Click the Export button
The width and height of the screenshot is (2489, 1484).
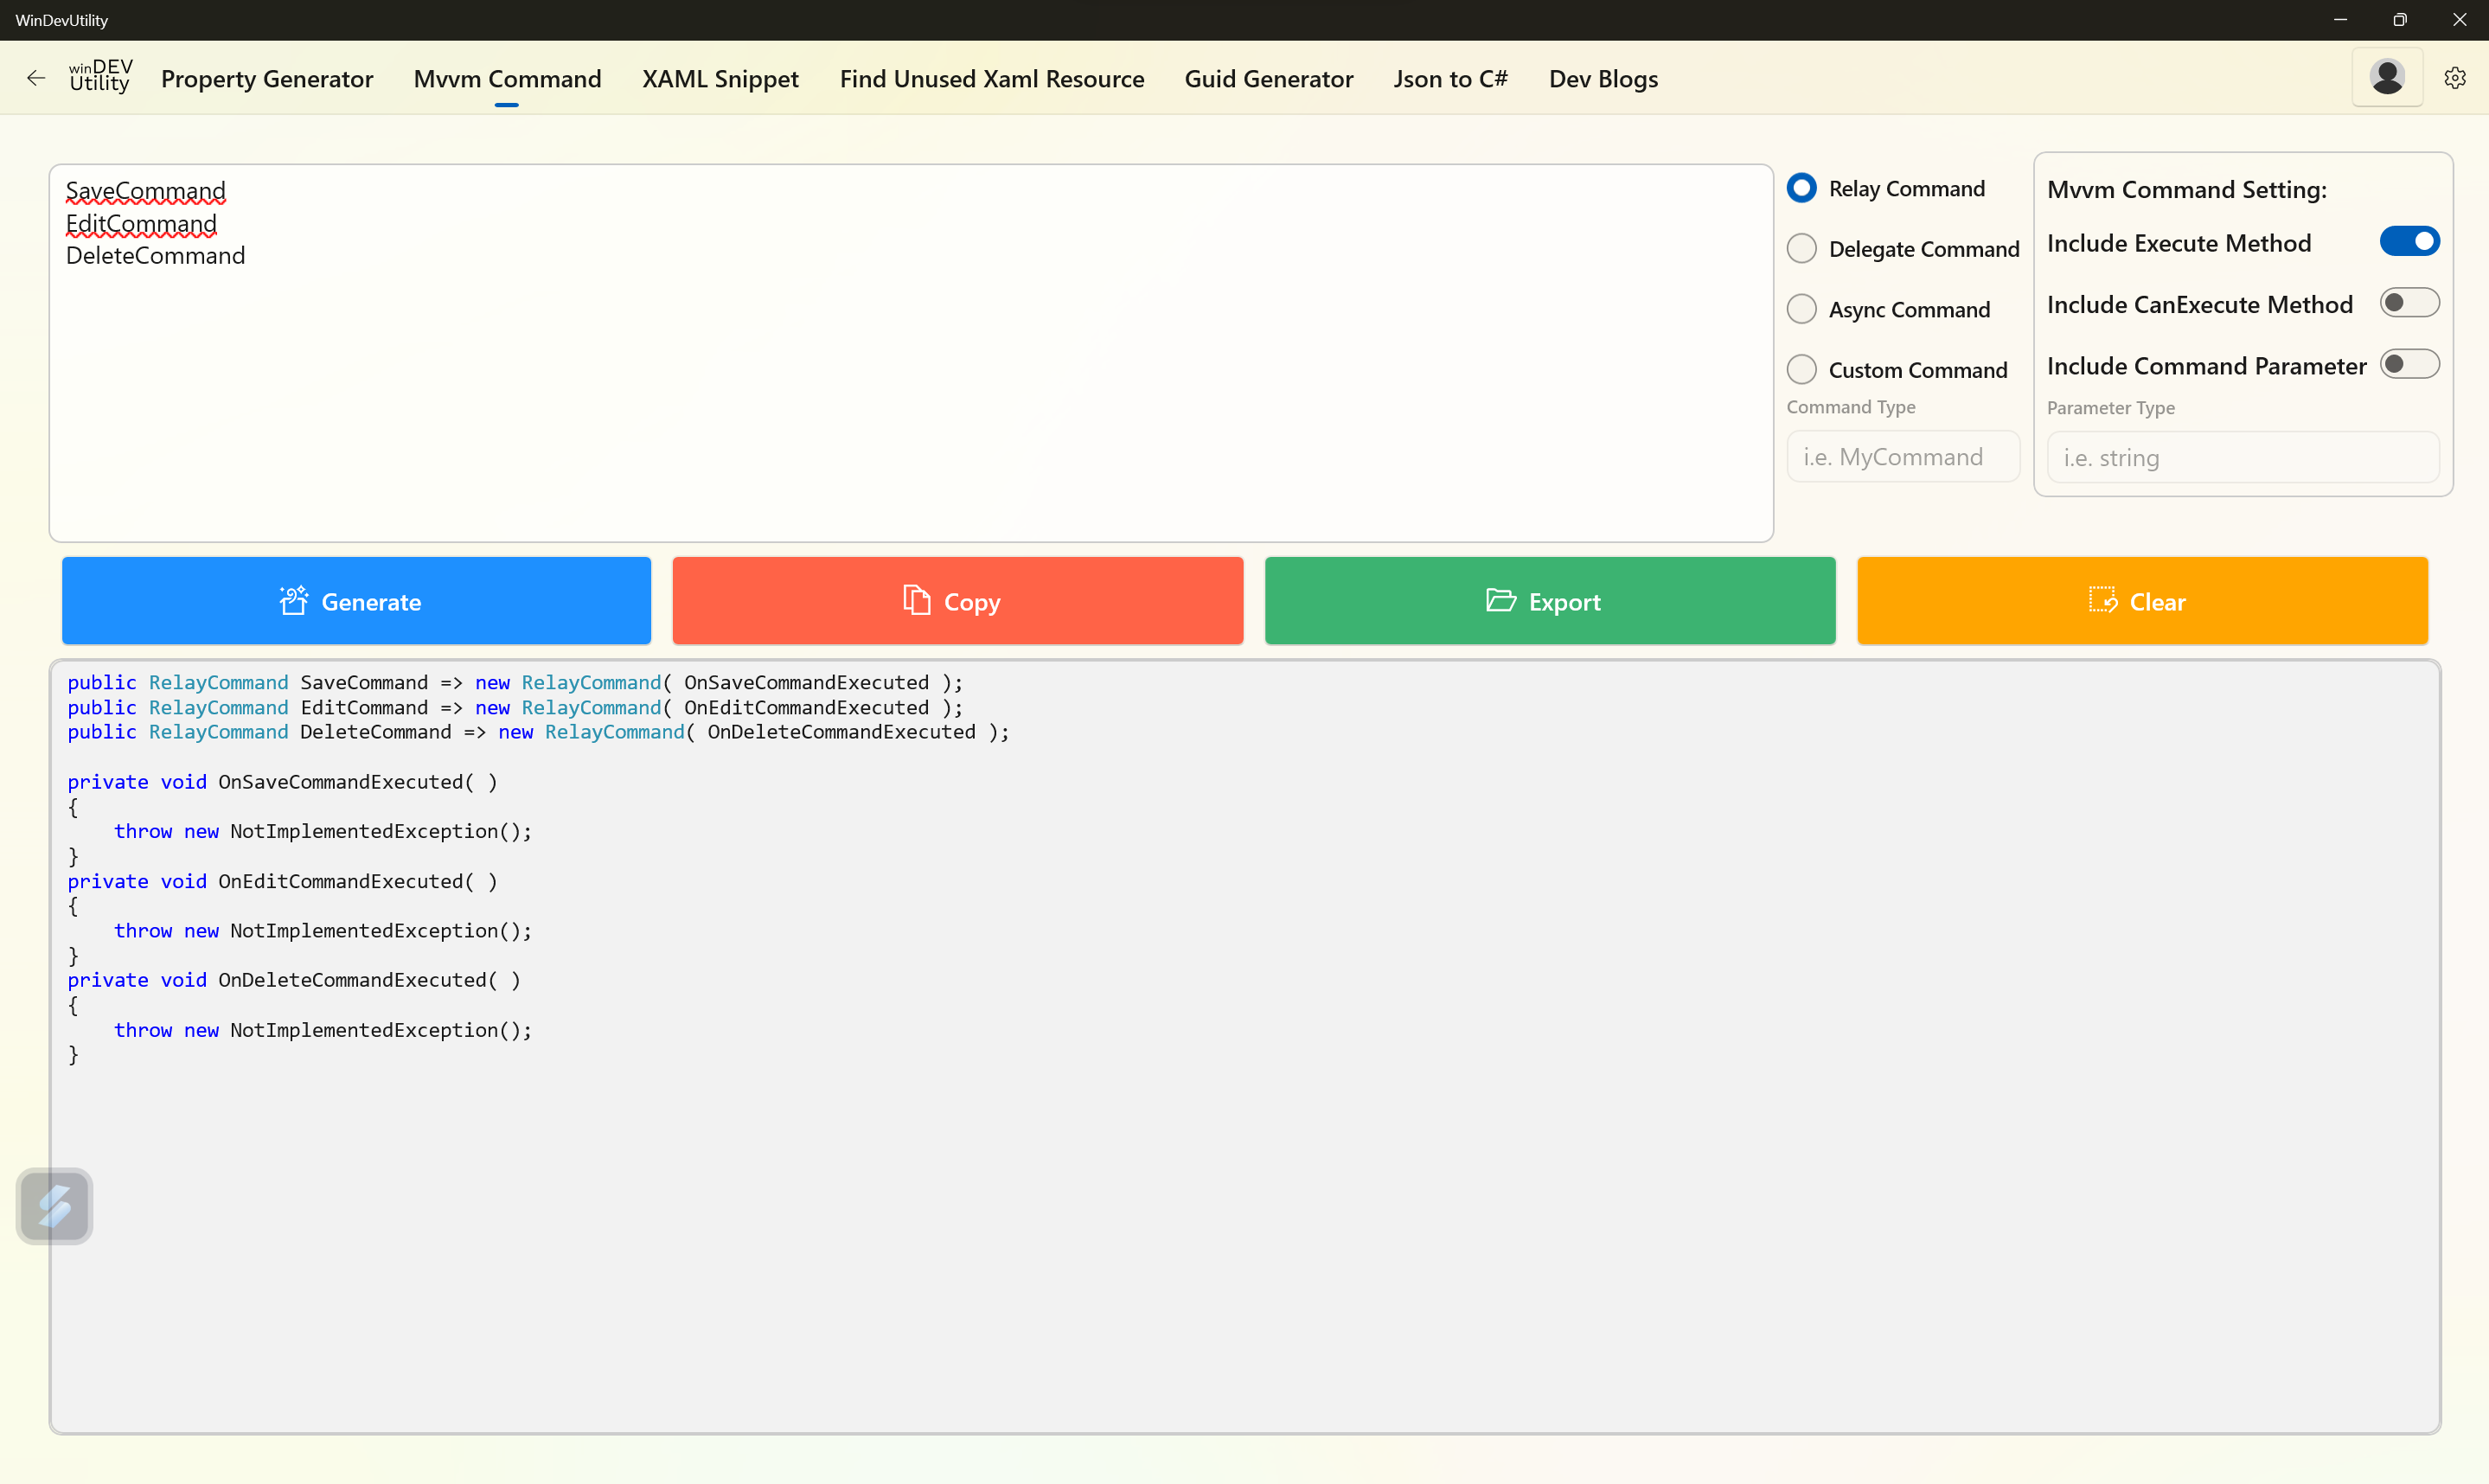coord(1549,601)
